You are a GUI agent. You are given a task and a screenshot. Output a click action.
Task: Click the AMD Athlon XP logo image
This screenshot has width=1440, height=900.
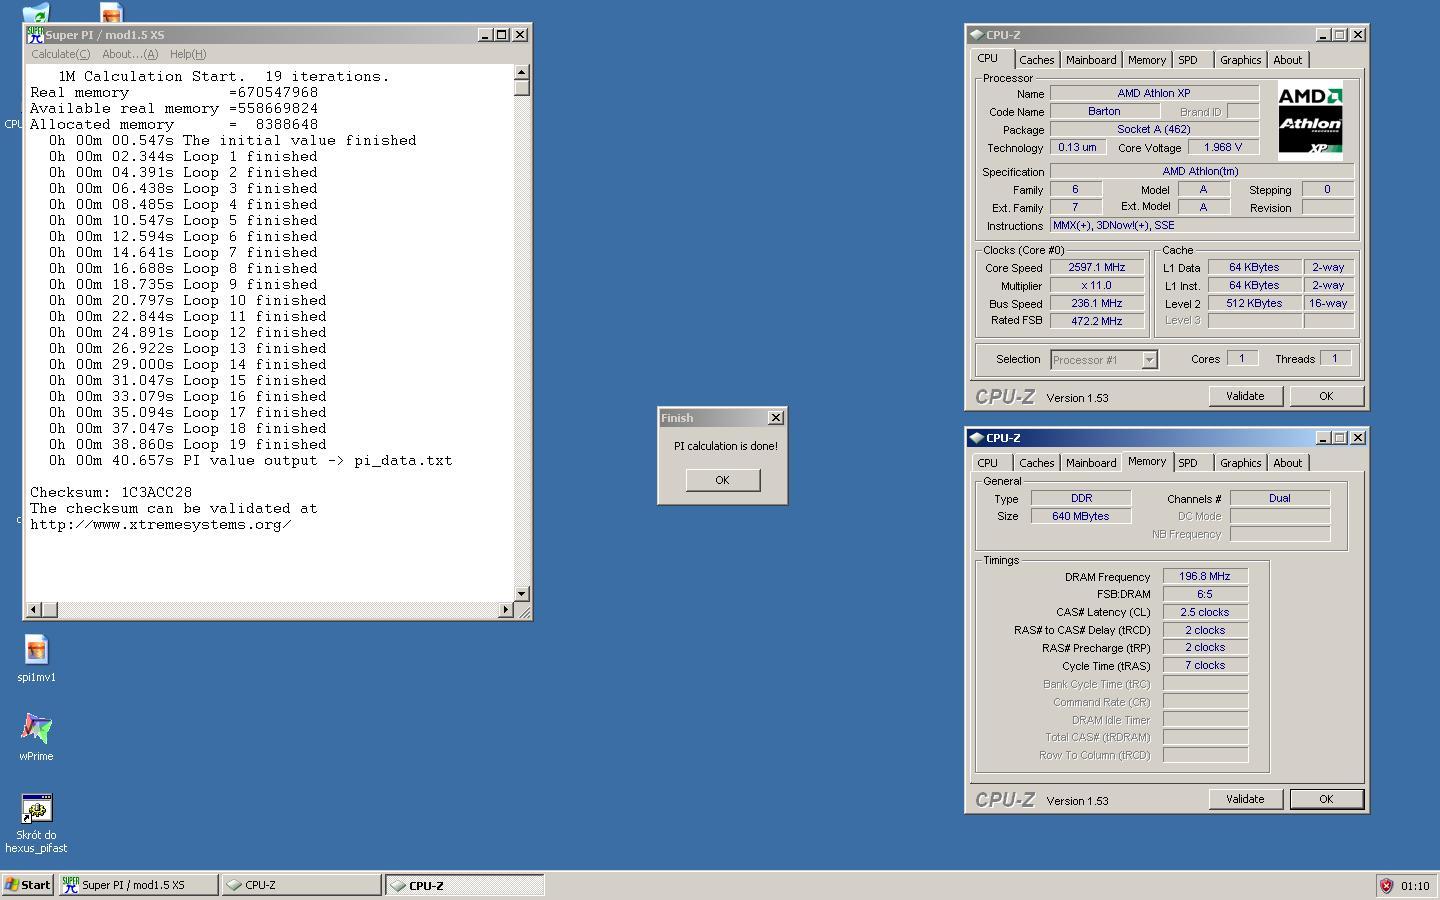(1310, 122)
